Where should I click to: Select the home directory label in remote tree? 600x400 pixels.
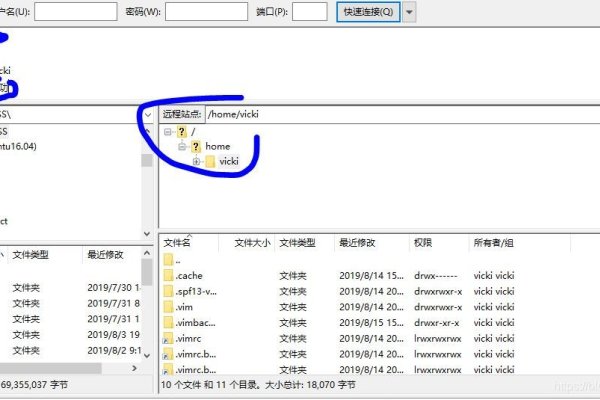tap(218, 146)
